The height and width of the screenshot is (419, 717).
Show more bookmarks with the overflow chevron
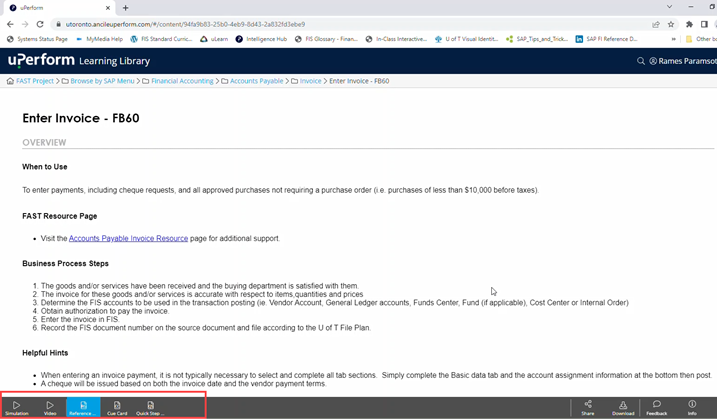673,39
